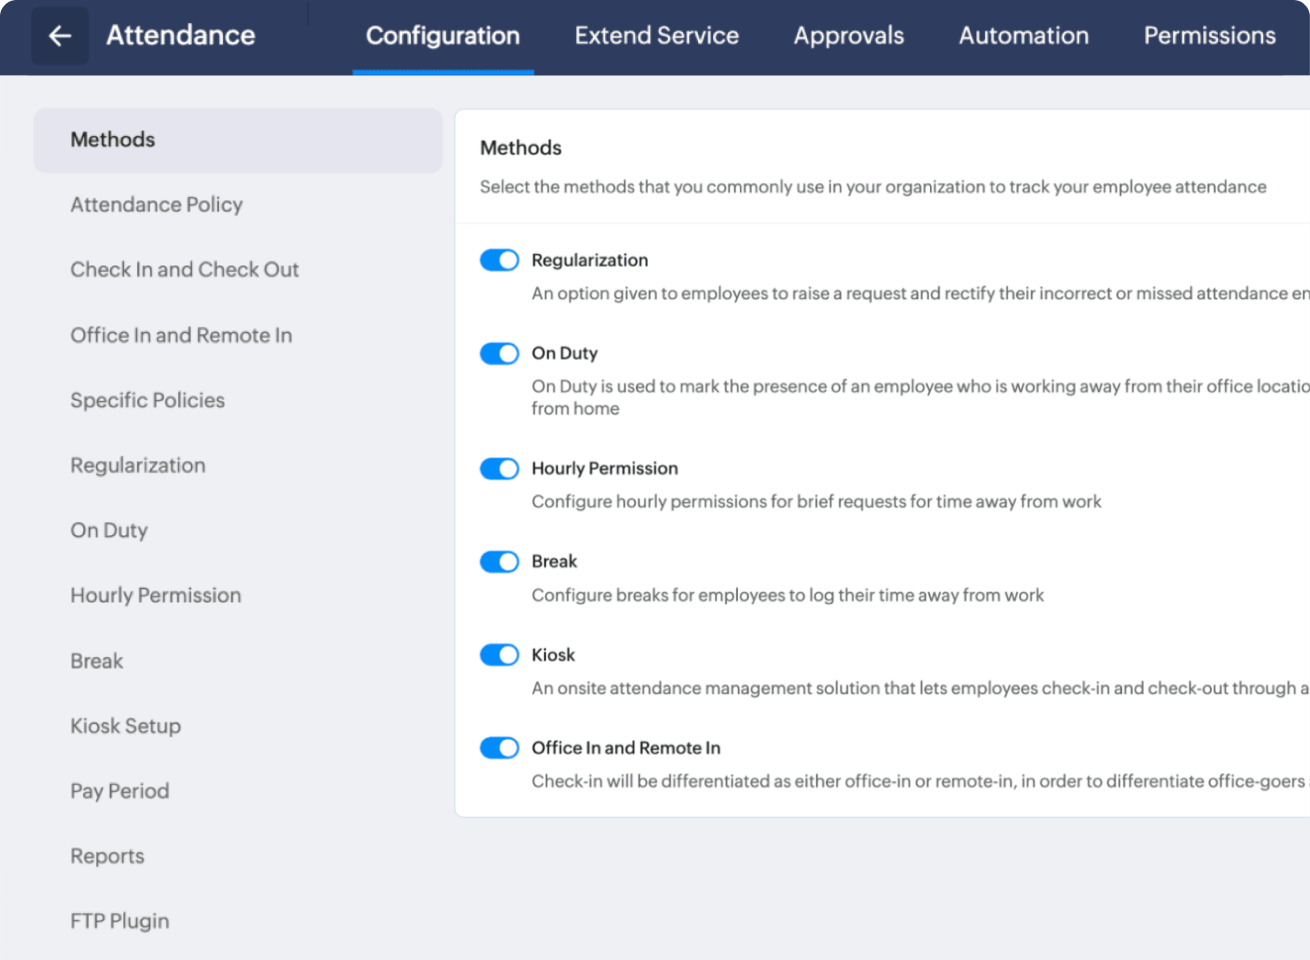Open the Configuration tab
1310x960 pixels.
[x=443, y=36]
